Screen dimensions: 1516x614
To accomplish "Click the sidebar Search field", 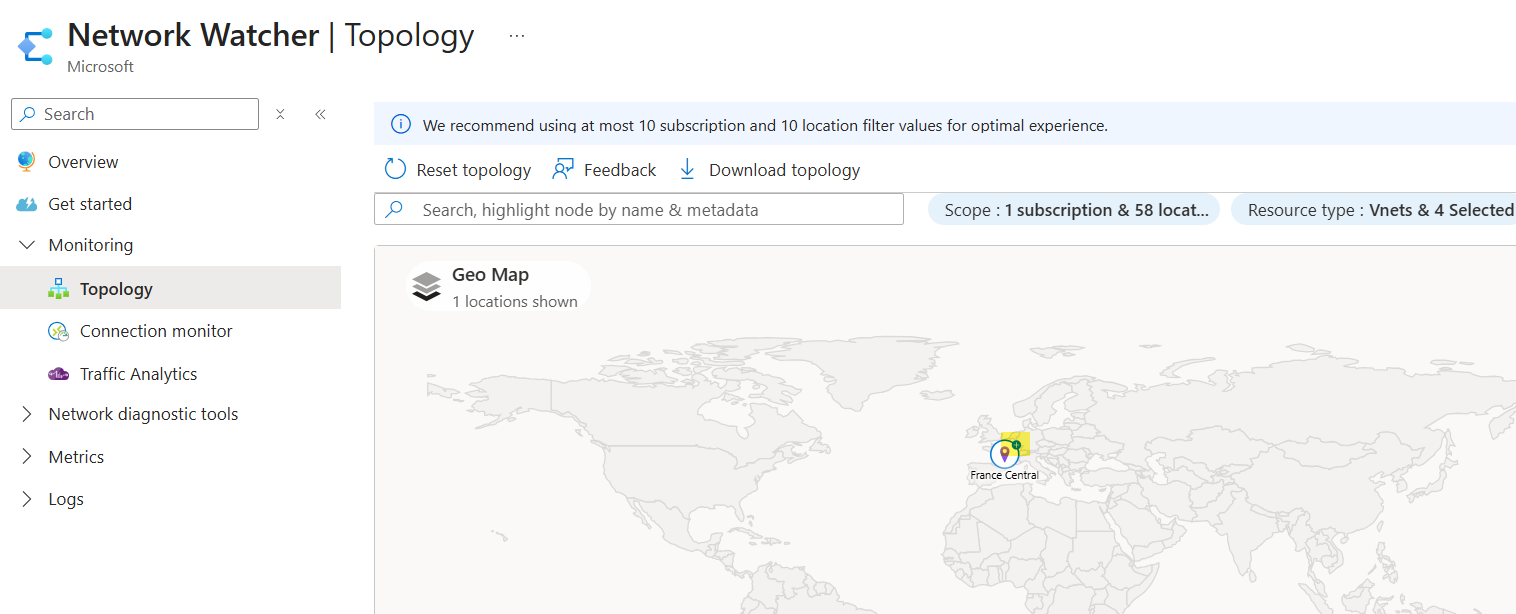I will [x=135, y=114].
